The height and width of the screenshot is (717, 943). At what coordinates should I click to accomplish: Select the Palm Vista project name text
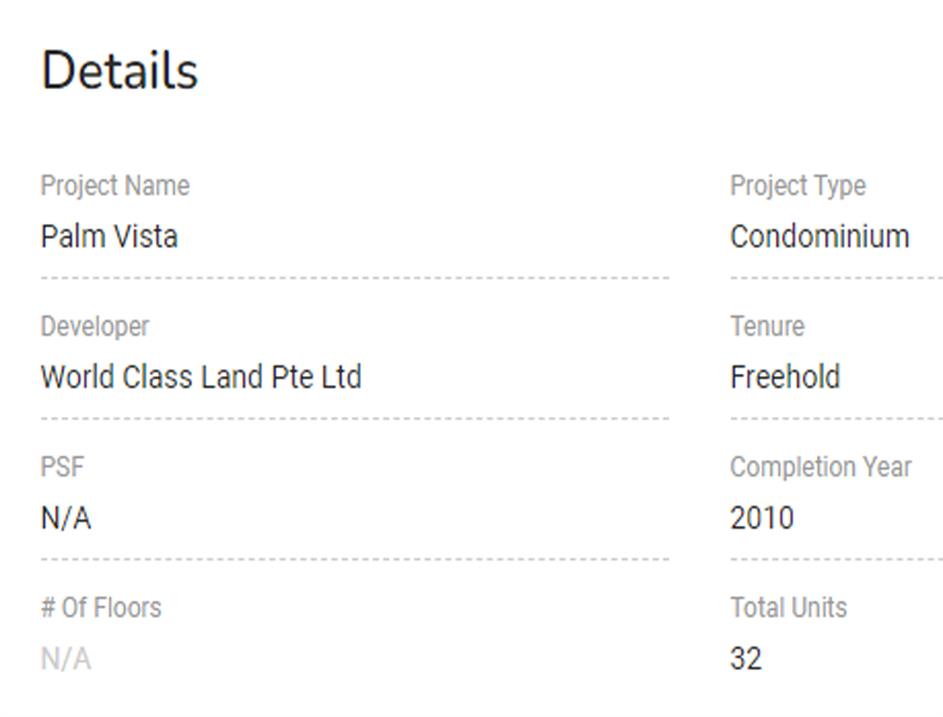(x=109, y=237)
